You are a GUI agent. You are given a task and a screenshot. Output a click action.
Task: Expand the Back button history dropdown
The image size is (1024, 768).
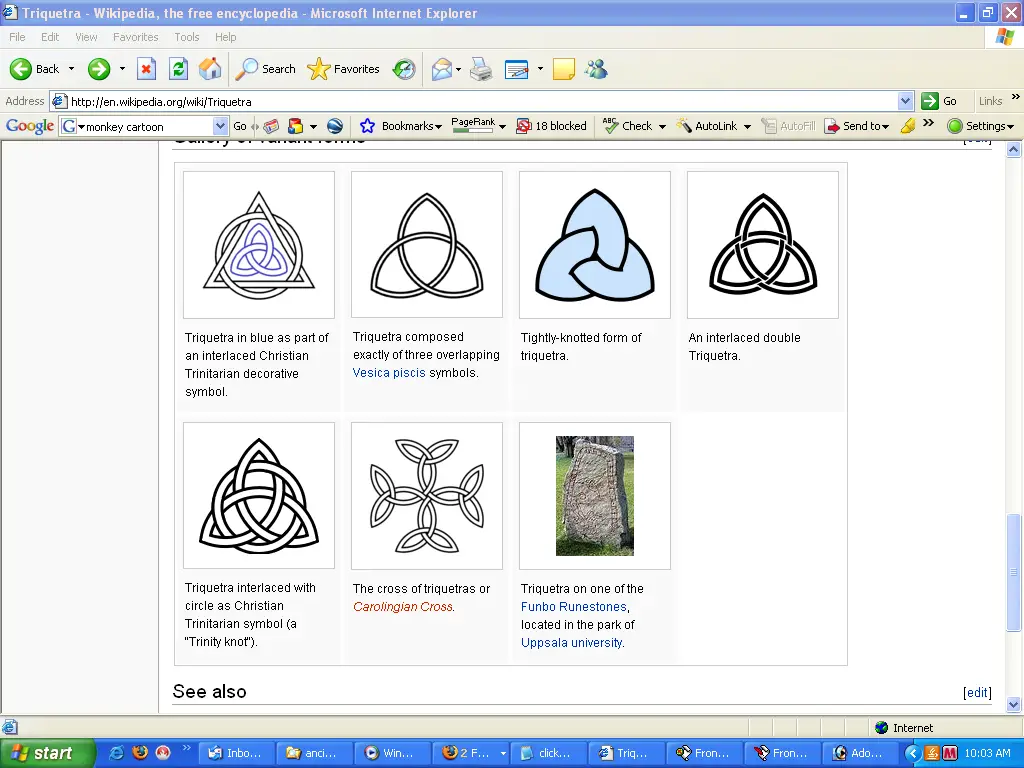[71, 69]
